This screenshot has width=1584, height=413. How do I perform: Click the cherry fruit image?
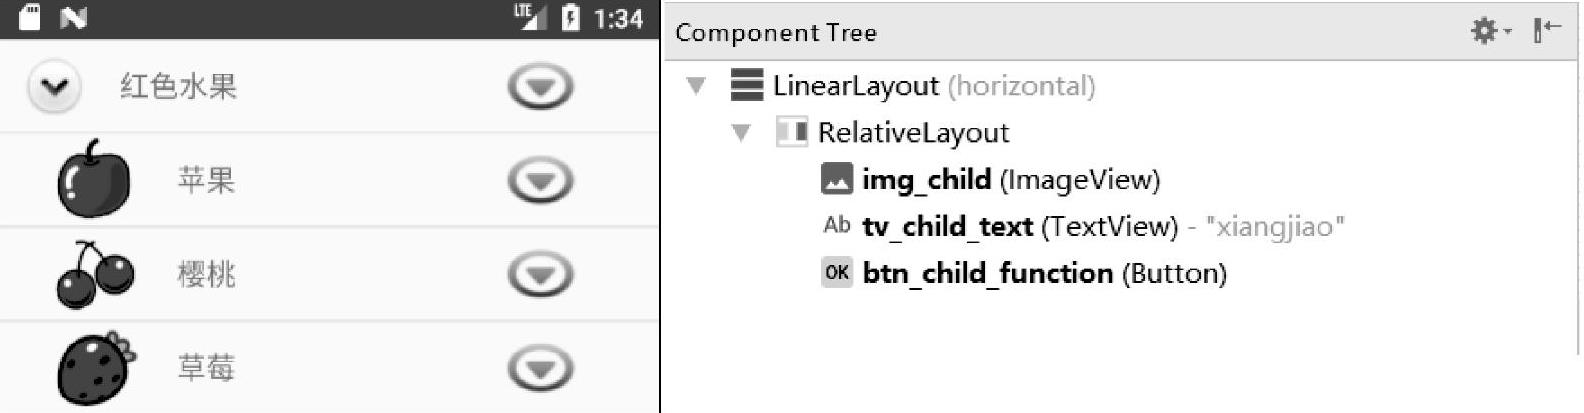point(95,274)
